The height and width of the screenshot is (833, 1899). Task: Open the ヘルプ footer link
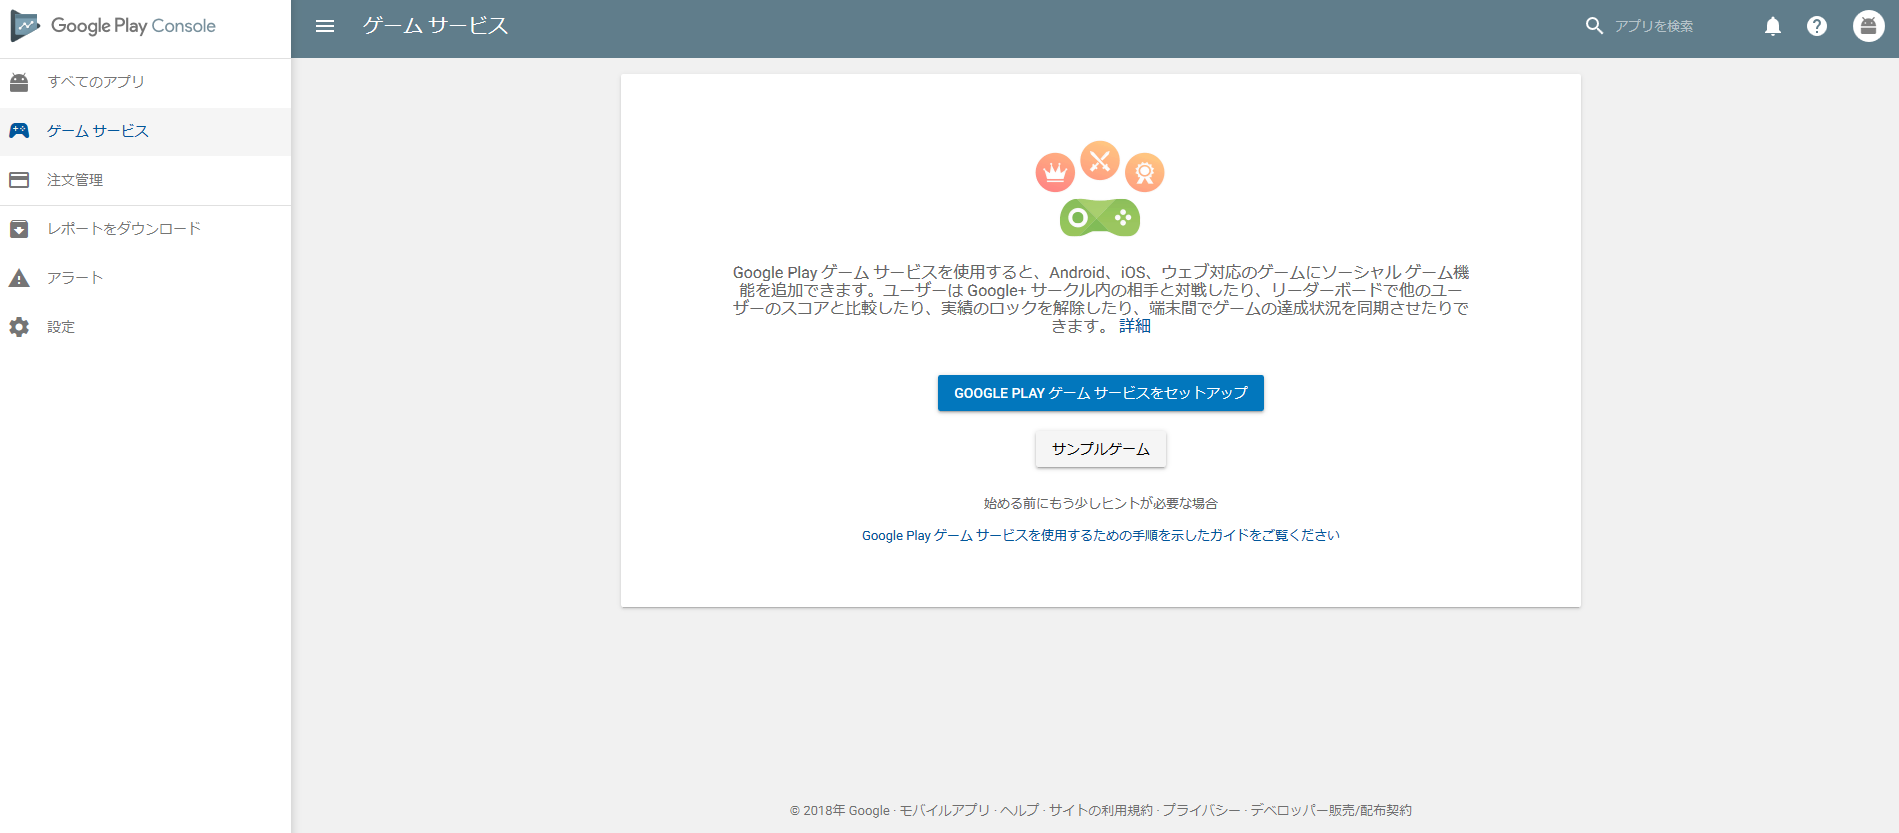pos(1020,811)
